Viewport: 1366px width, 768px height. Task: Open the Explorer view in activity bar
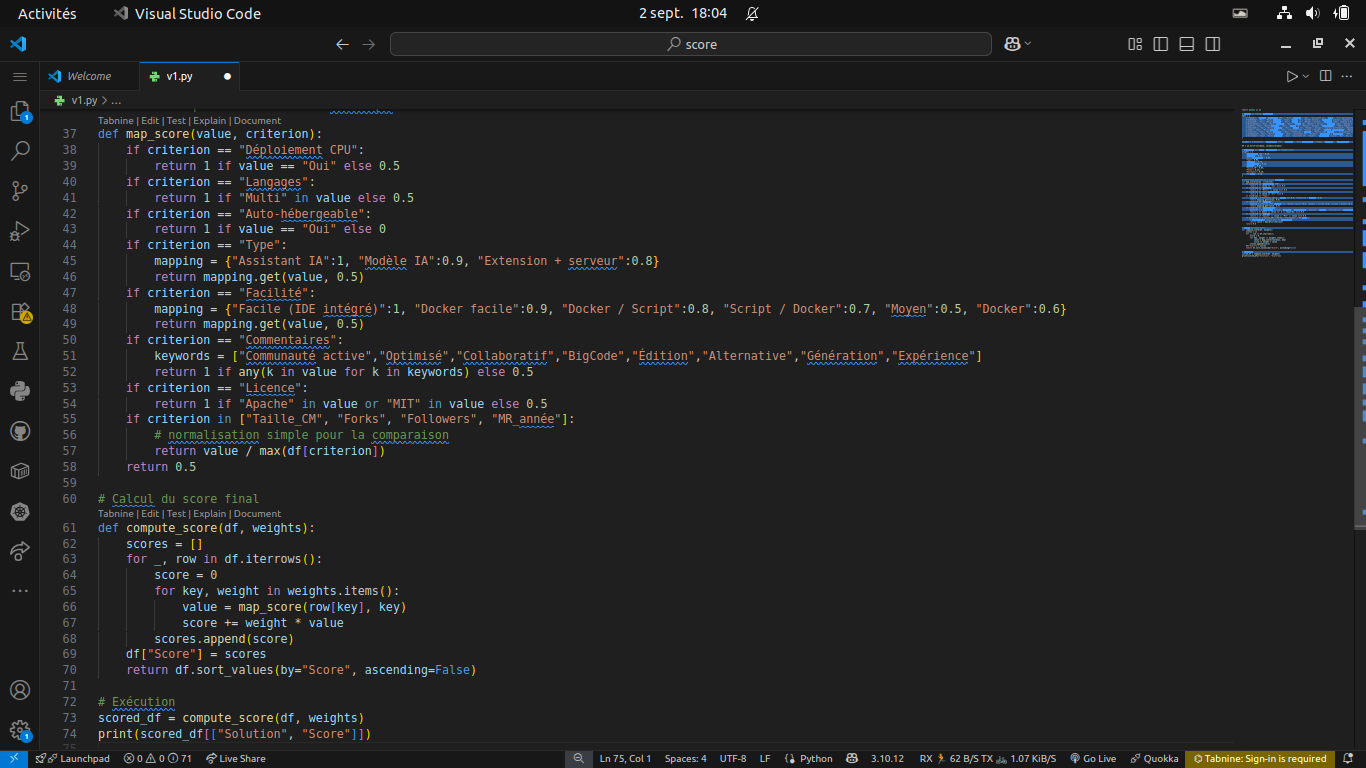(20, 111)
